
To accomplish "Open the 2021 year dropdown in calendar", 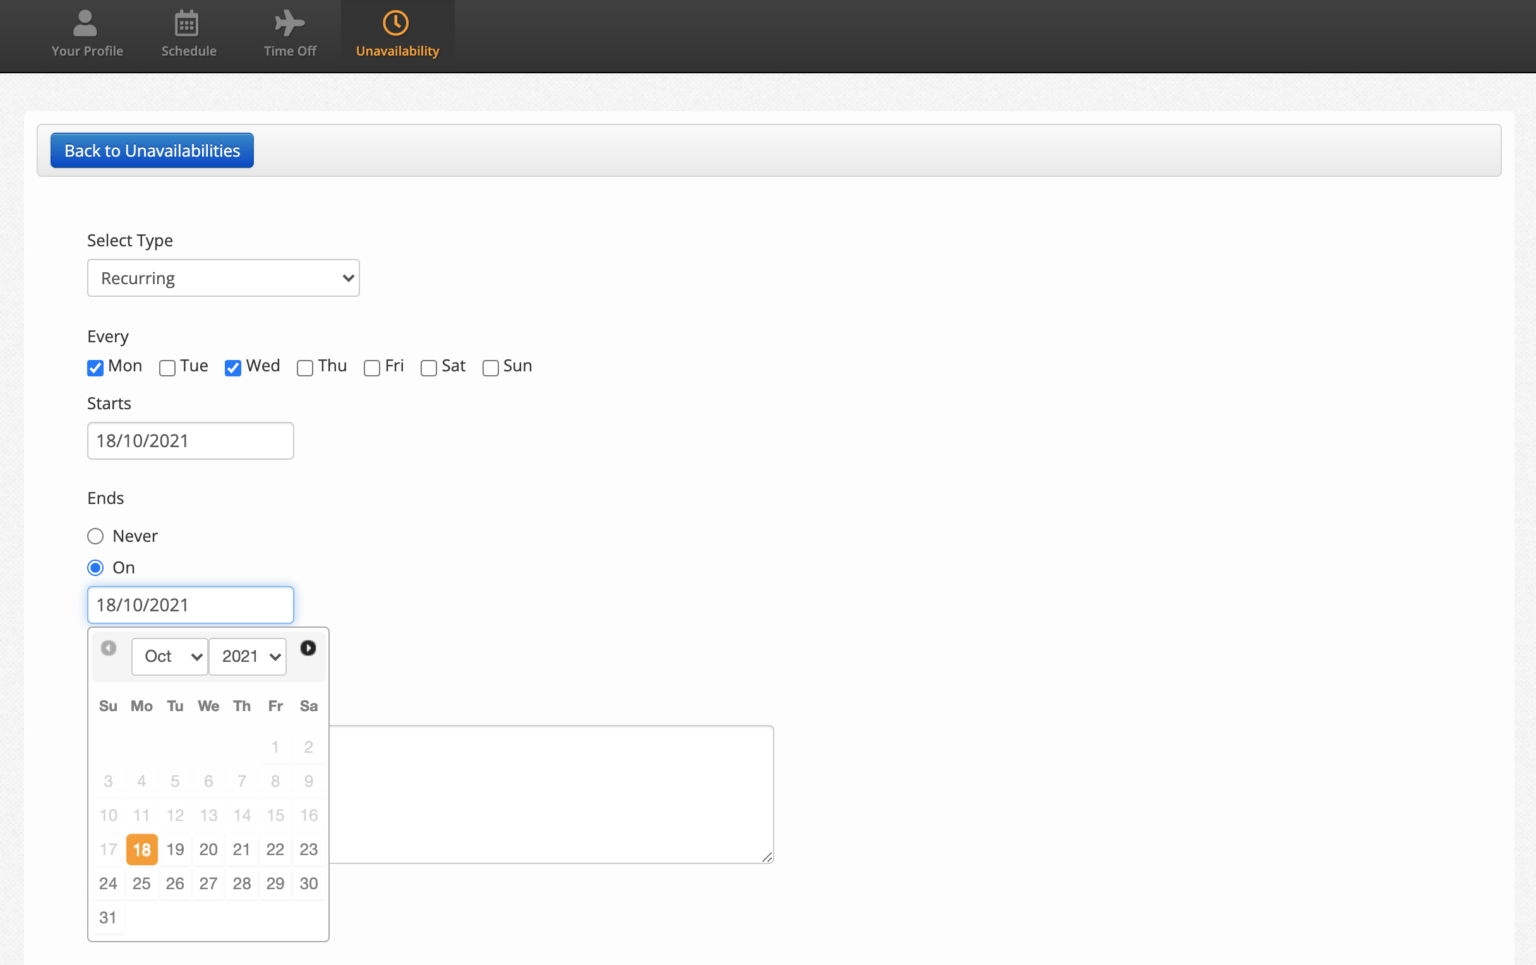I will (248, 657).
